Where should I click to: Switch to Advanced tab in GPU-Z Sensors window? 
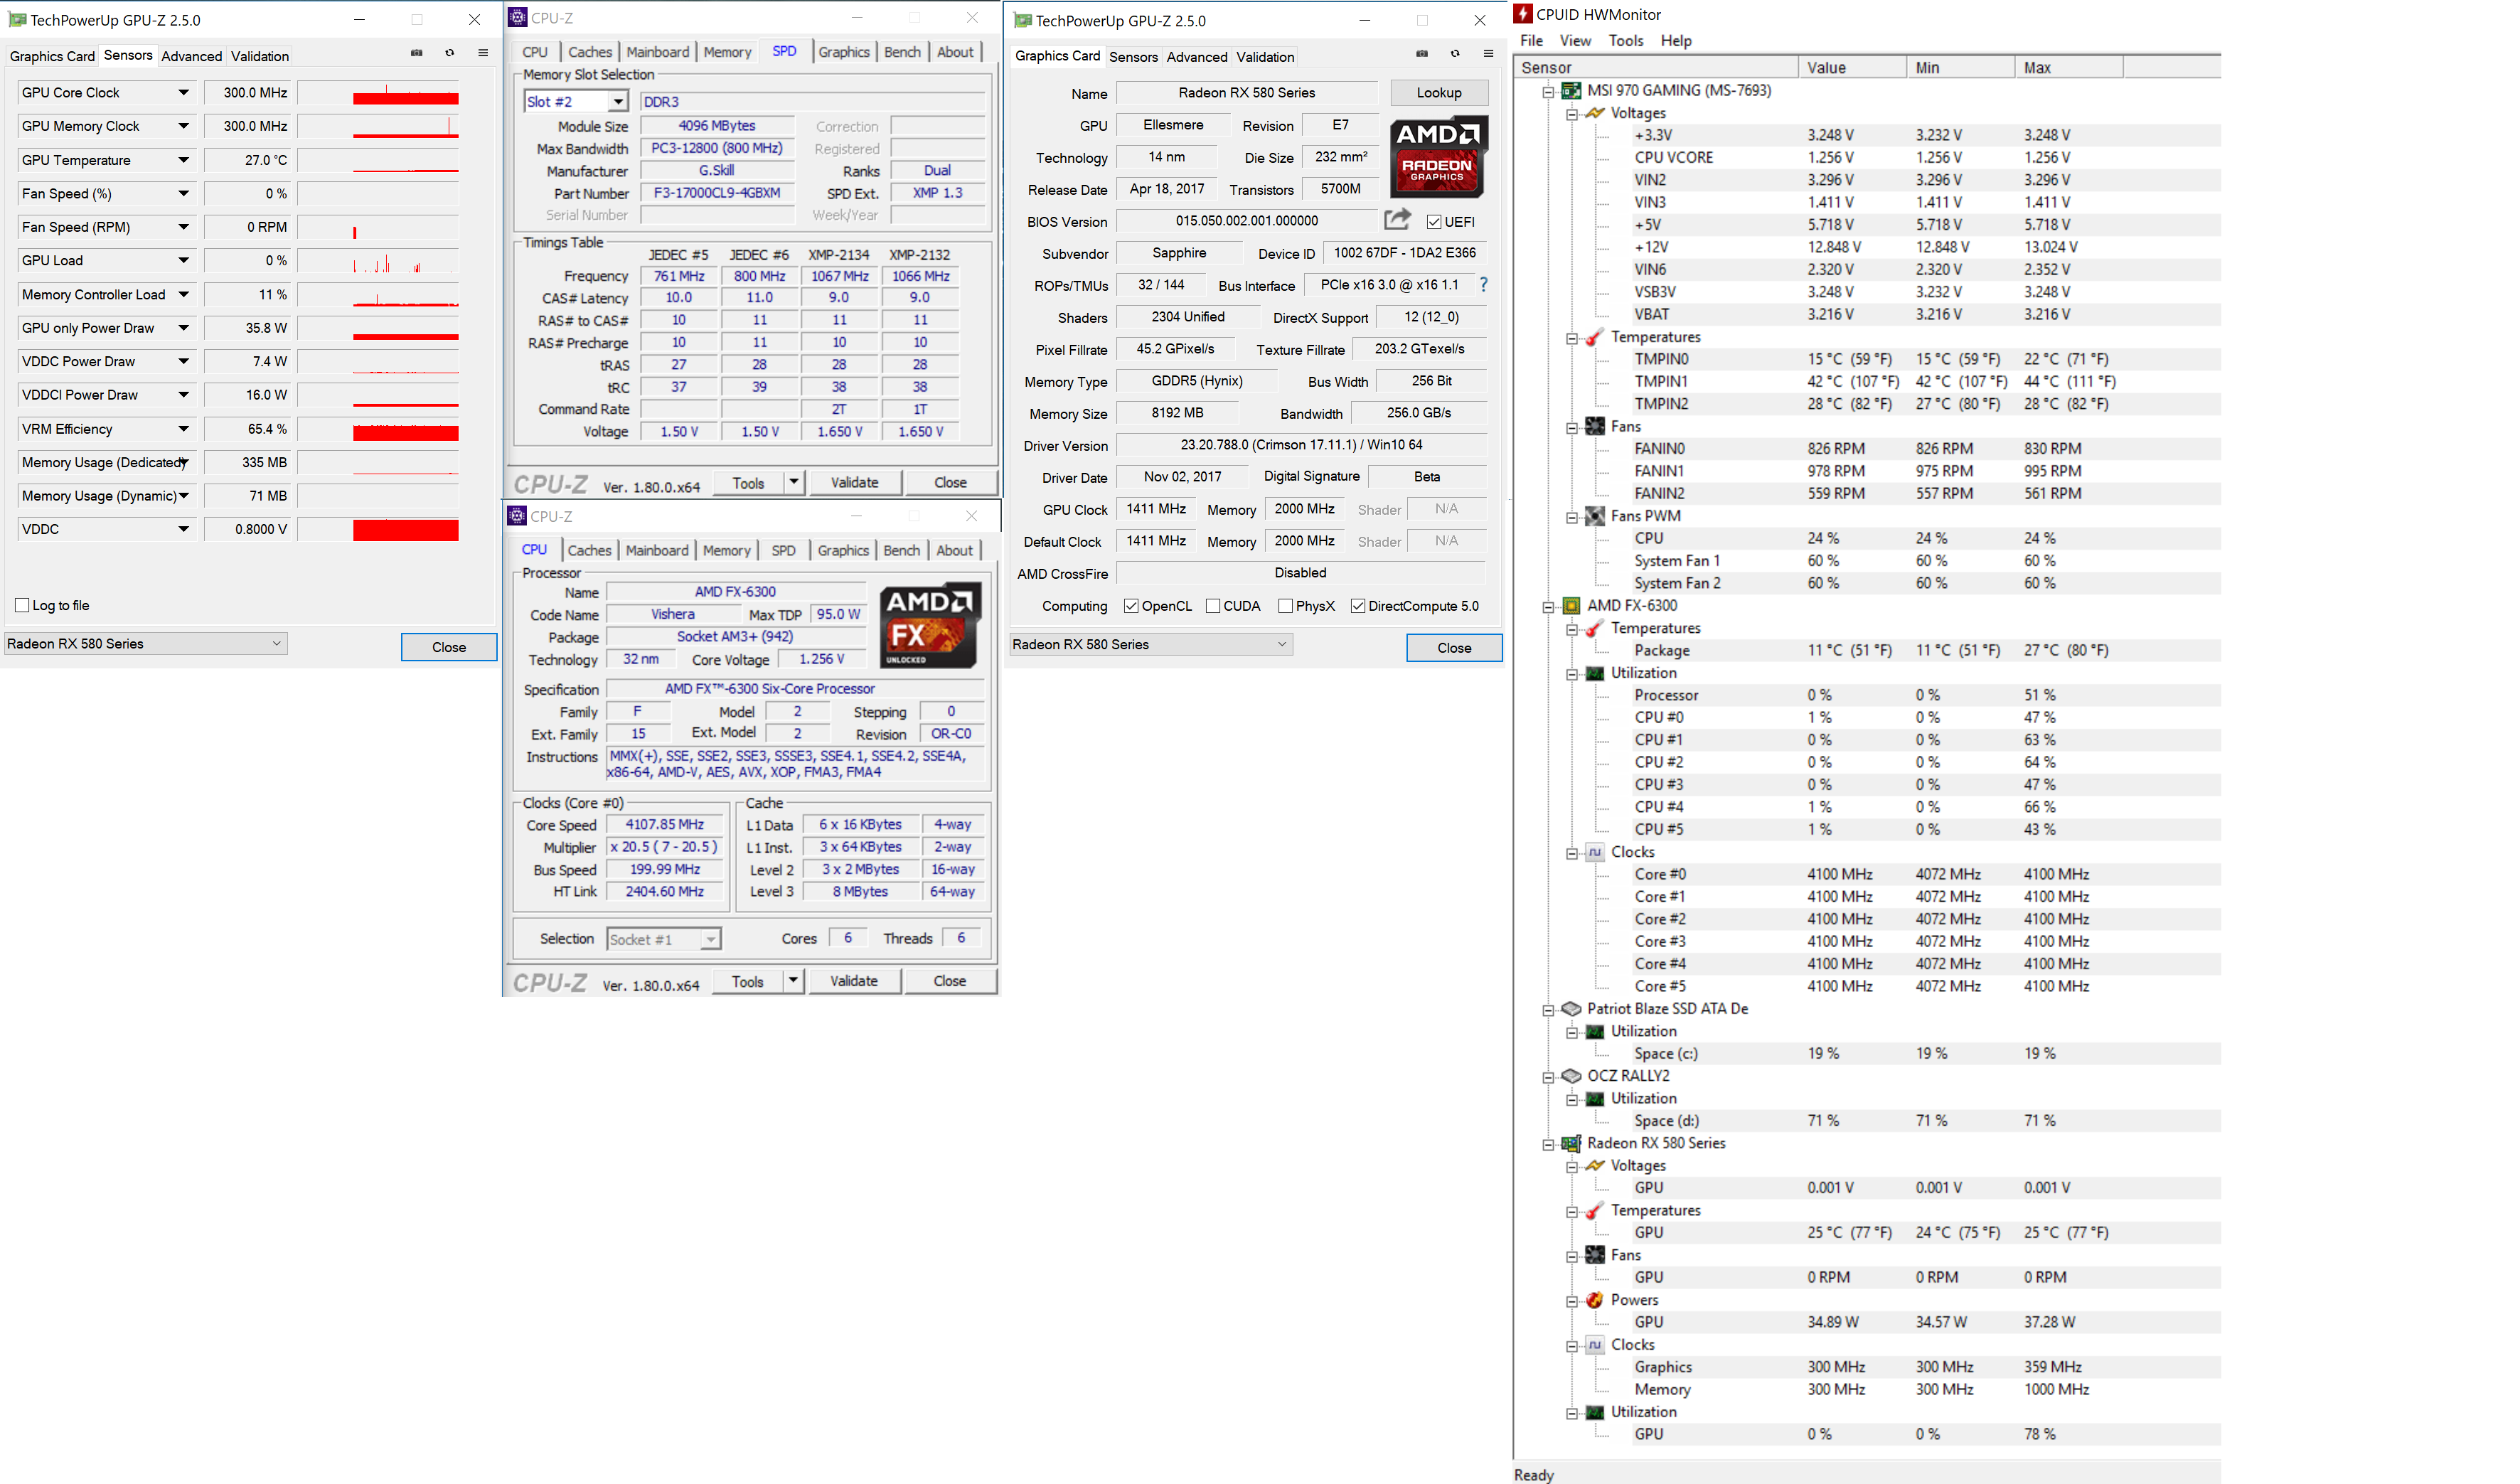click(192, 56)
